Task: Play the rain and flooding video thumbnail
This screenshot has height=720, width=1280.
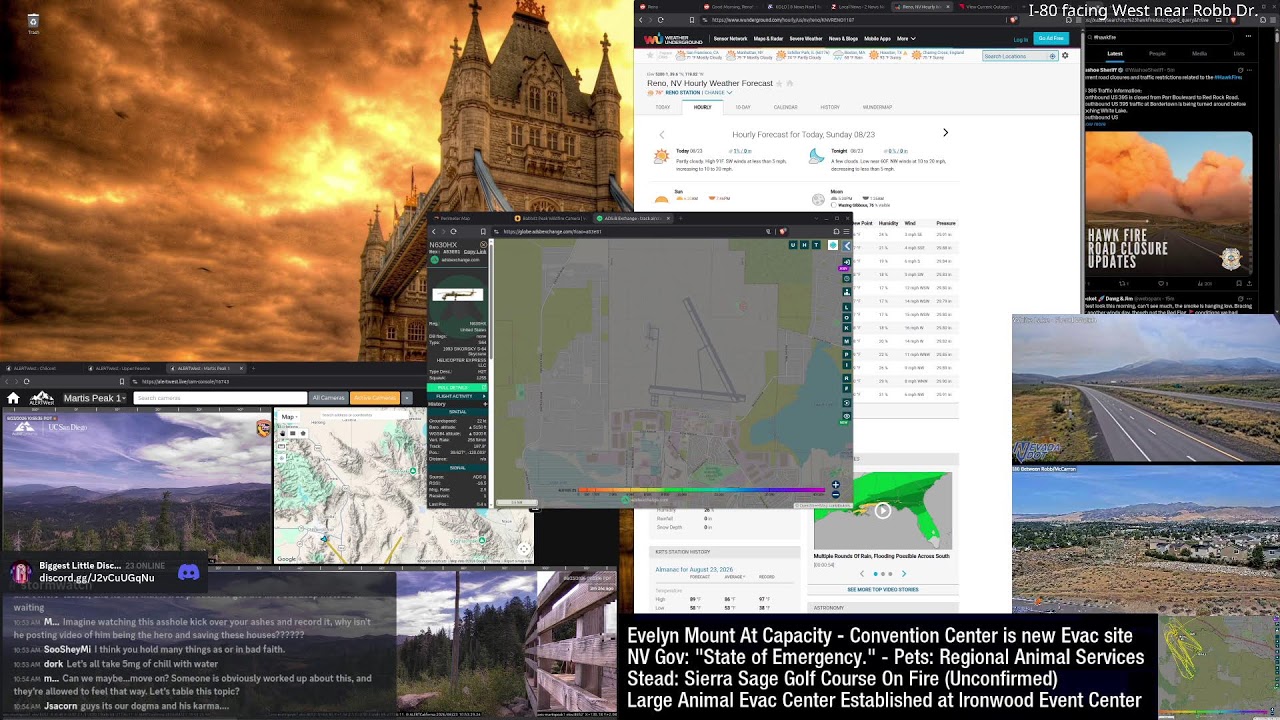Action: pyautogui.click(x=883, y=511)
